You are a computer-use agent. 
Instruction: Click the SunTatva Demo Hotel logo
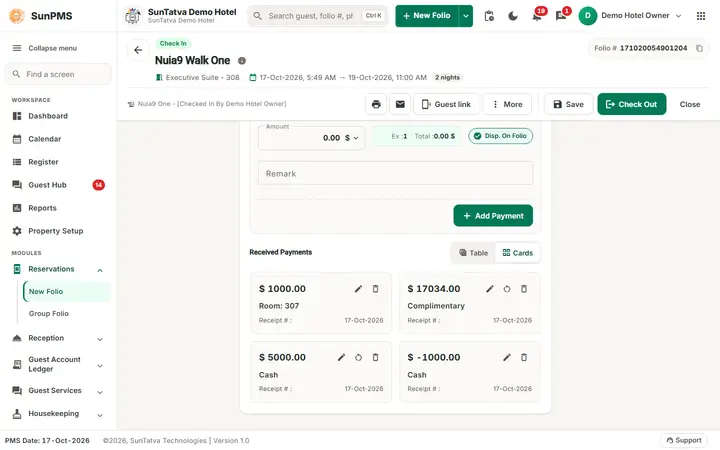click(x=133, y=16)
